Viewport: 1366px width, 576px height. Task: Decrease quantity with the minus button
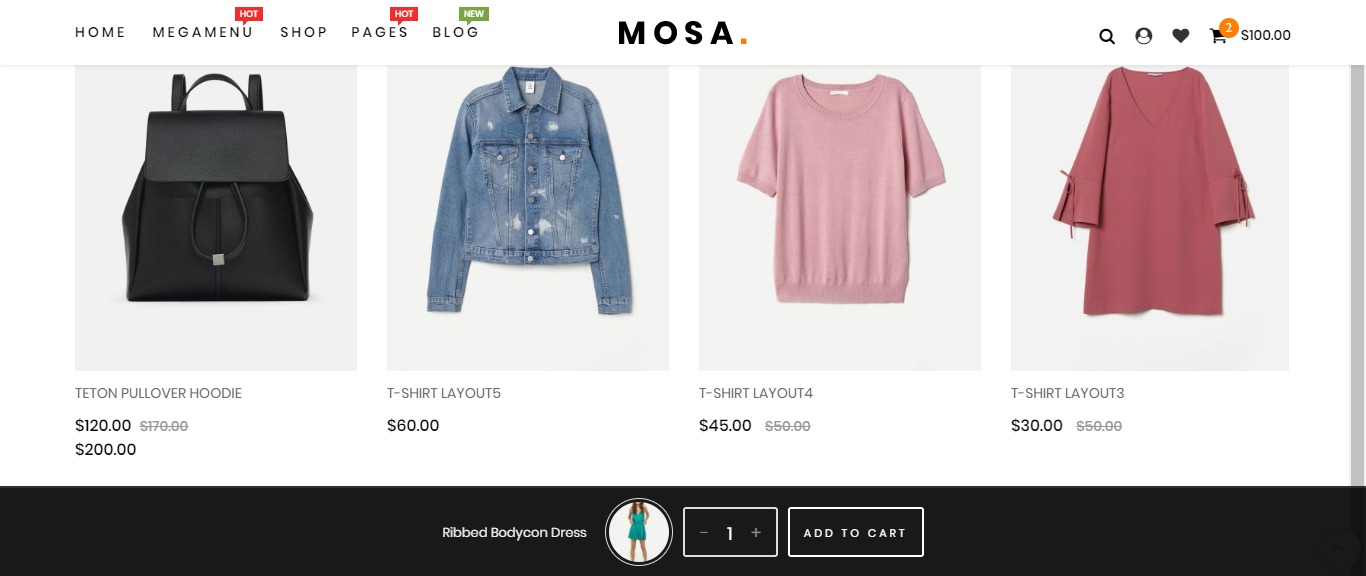(704, 533)
